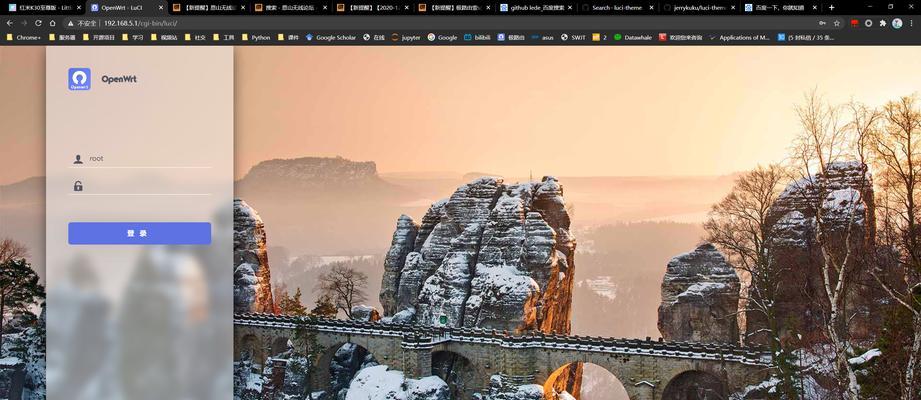Viewport: 921px width, 400px height.
Task: Click the blue 登录 login button
Action: point(140,233)
